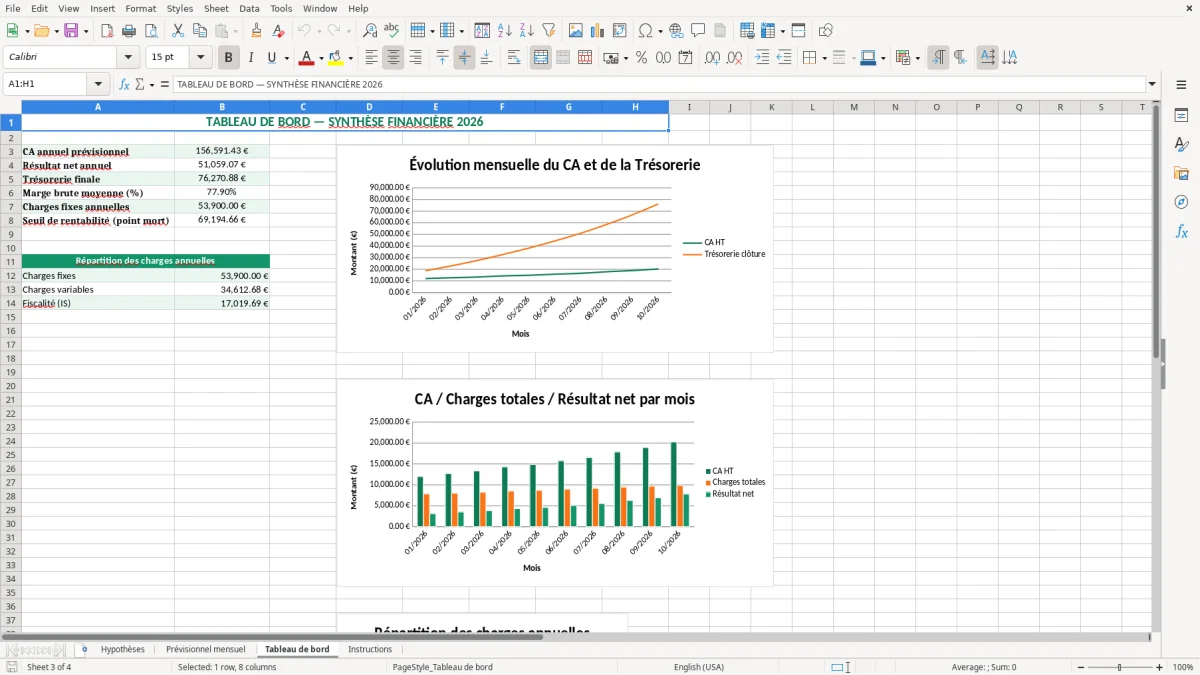Screen dimensions: 1200x675
Task: Toggle Align Left
Action: (x=371, y=58)
